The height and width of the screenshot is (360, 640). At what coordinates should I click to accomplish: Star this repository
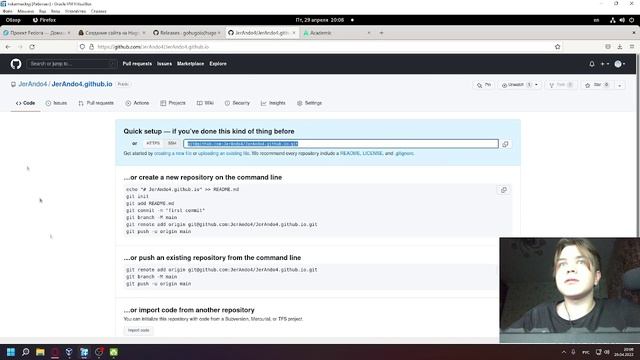(598, 85)
